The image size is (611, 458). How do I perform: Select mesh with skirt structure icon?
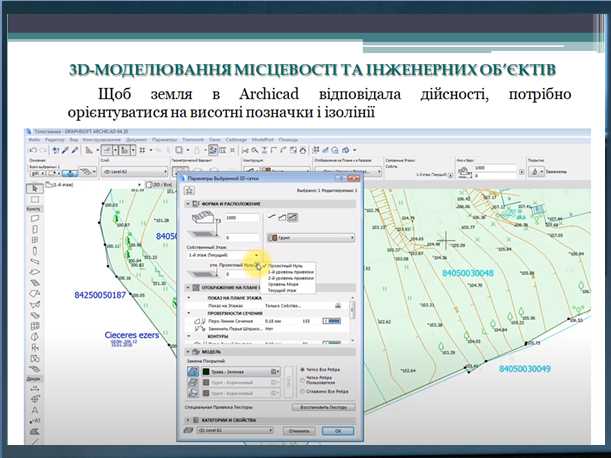coord(282,218)
